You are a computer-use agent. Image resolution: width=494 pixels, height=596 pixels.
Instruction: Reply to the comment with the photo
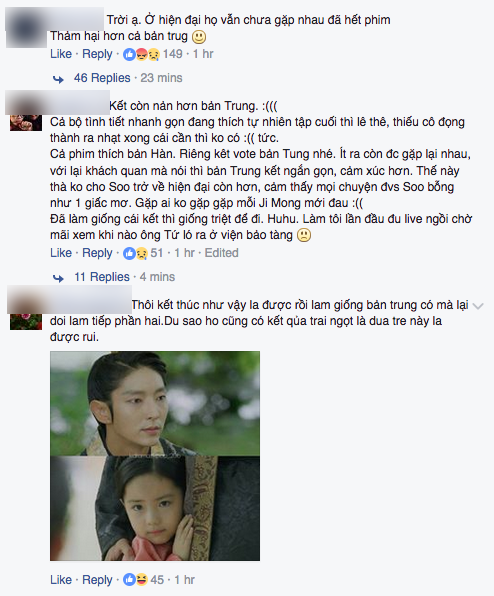pyautogui.click(x=97, y=580)
